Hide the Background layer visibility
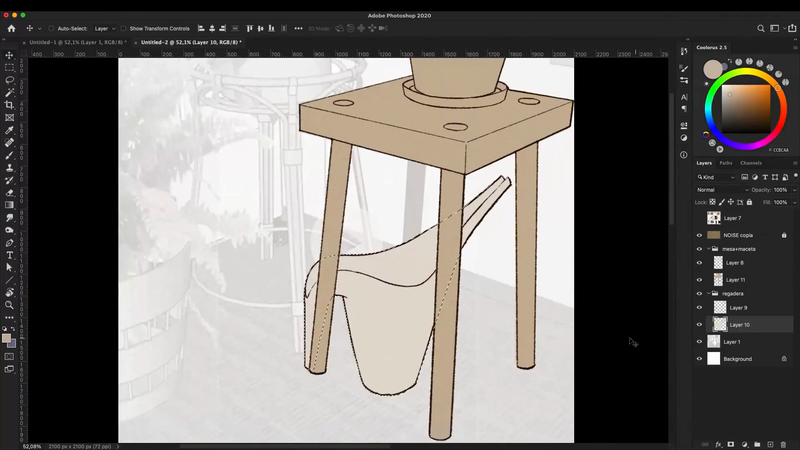Image resolution: width=800 pixels, height=450 pixels. pos(699,359)
